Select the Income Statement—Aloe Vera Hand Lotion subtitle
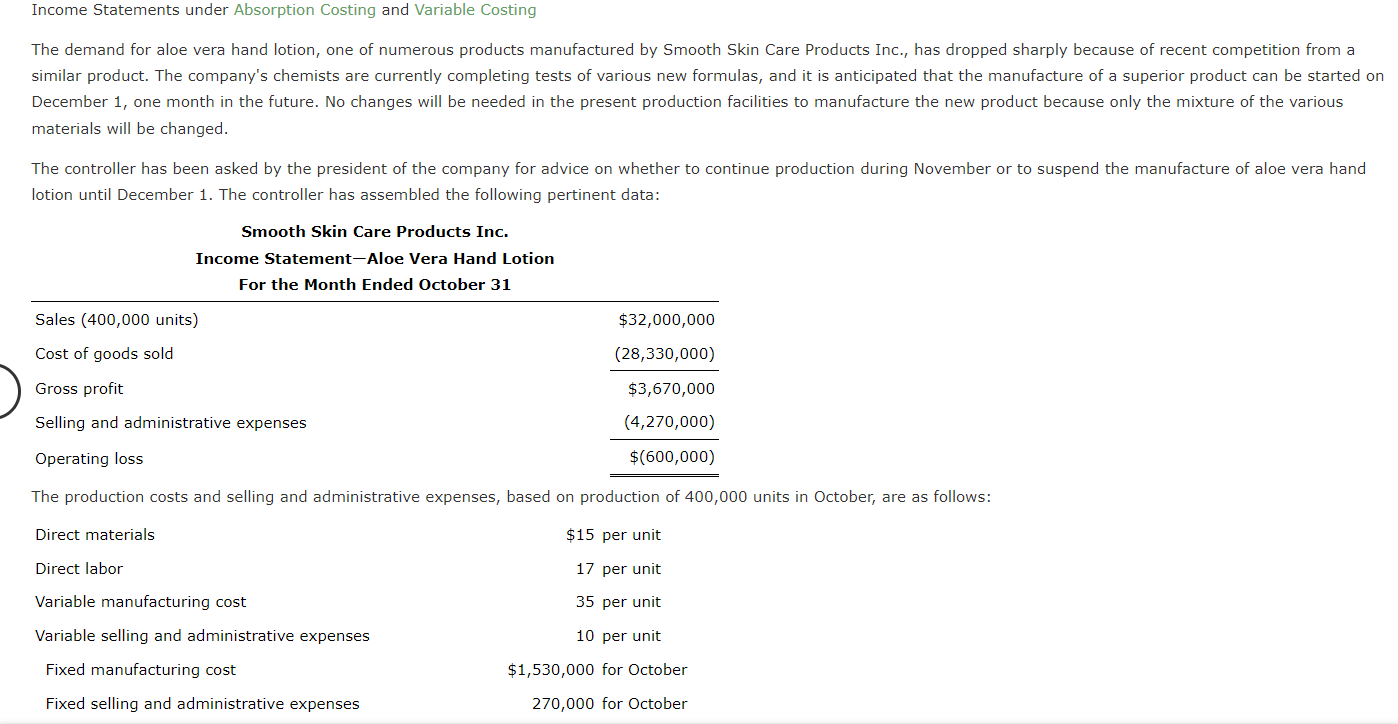The image size is (1398, 724). coord(374,258)
